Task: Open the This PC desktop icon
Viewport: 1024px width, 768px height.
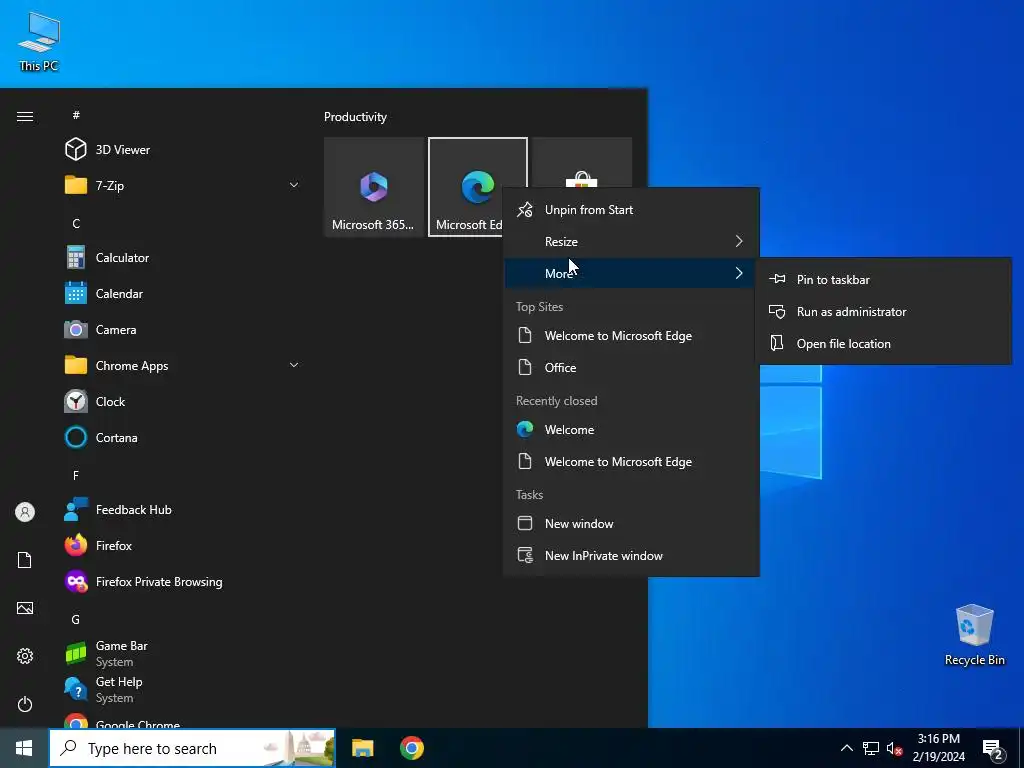Action: pos(39,42)
